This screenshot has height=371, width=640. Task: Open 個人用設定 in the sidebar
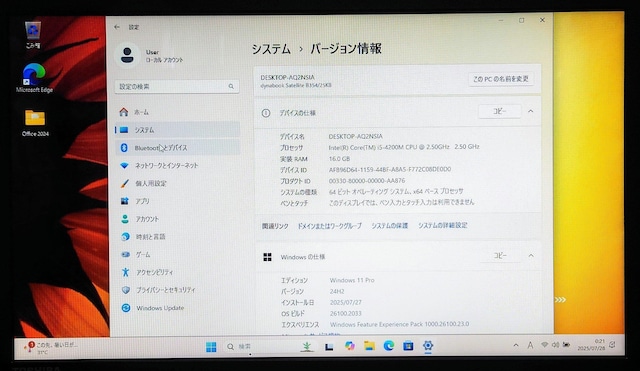coord(177,183)
